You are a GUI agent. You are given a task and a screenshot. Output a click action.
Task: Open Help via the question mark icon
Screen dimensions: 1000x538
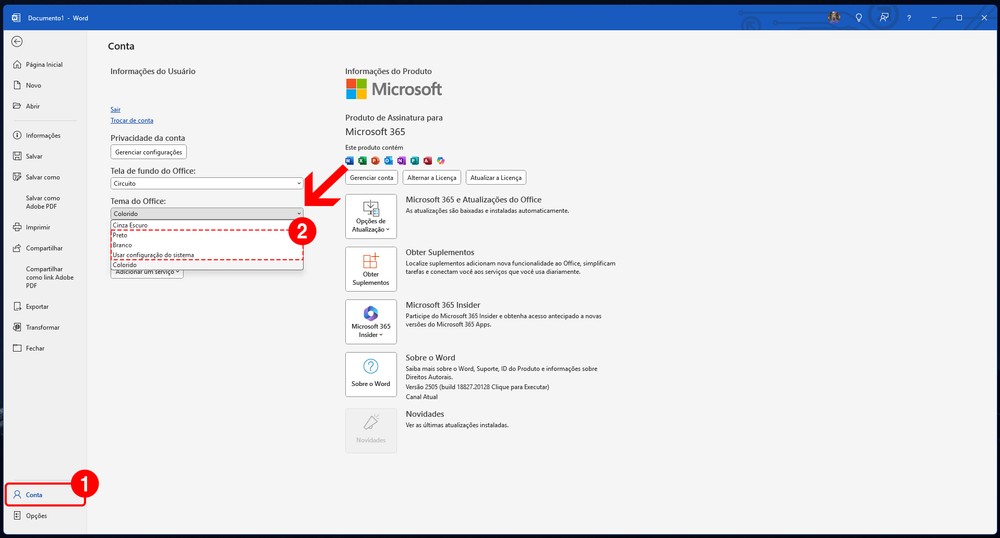(x=908, y=17)
